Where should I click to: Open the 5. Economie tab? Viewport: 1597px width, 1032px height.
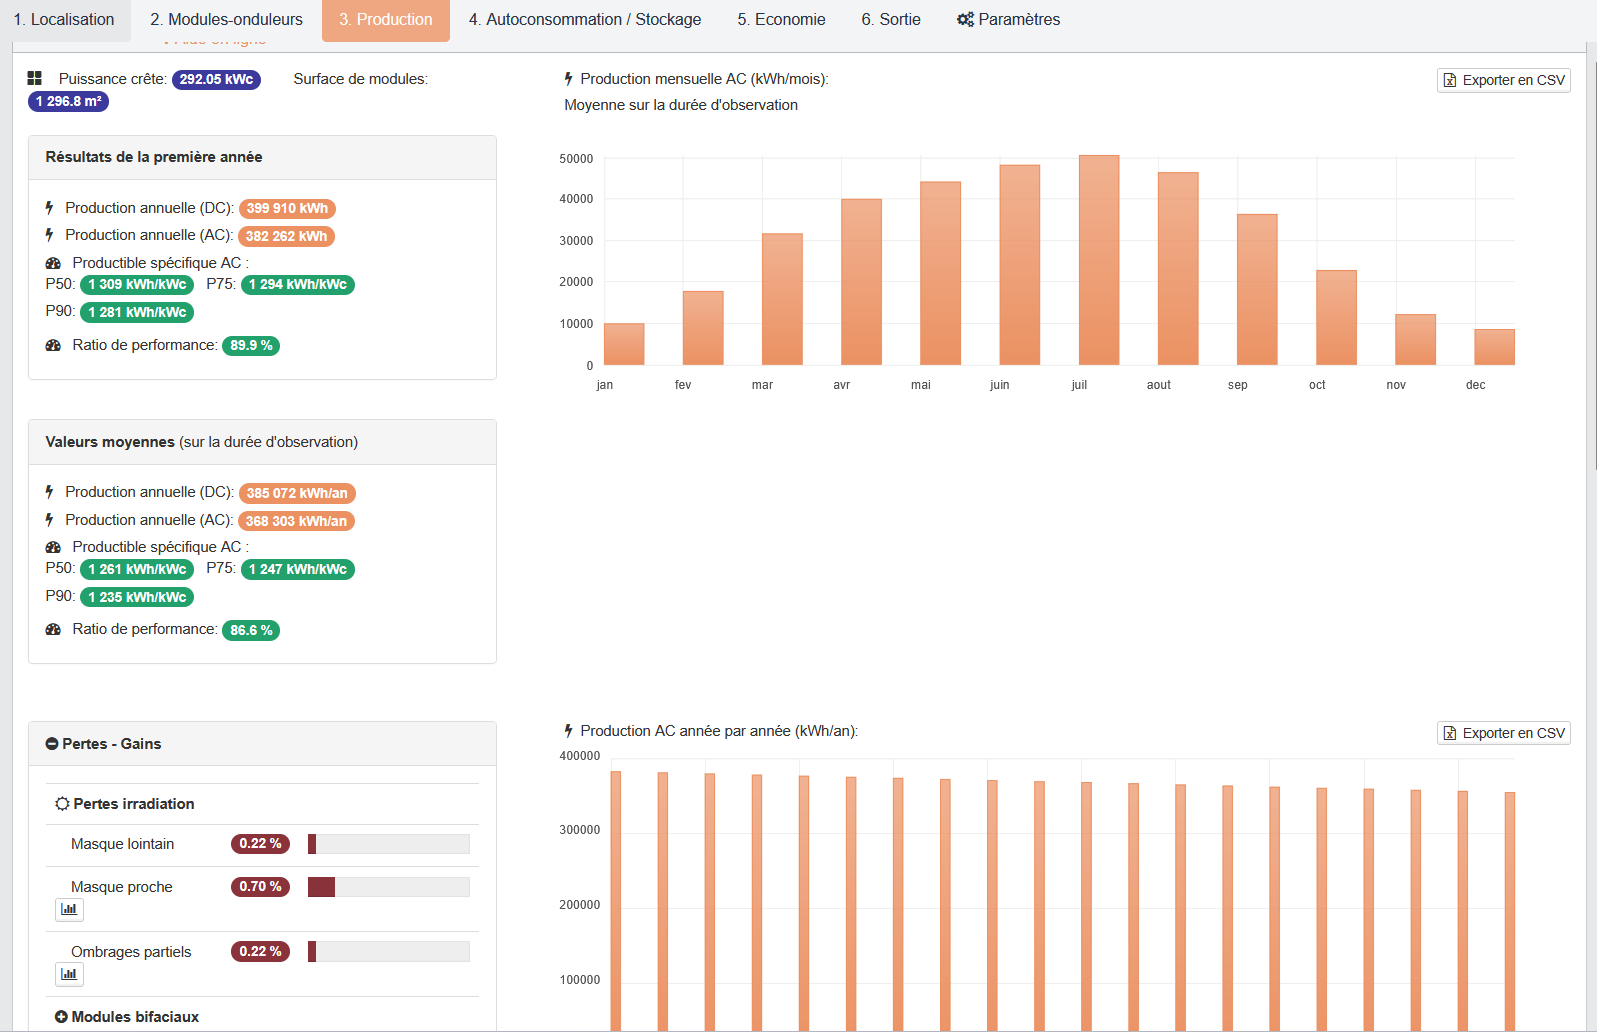tap(781, 20)
